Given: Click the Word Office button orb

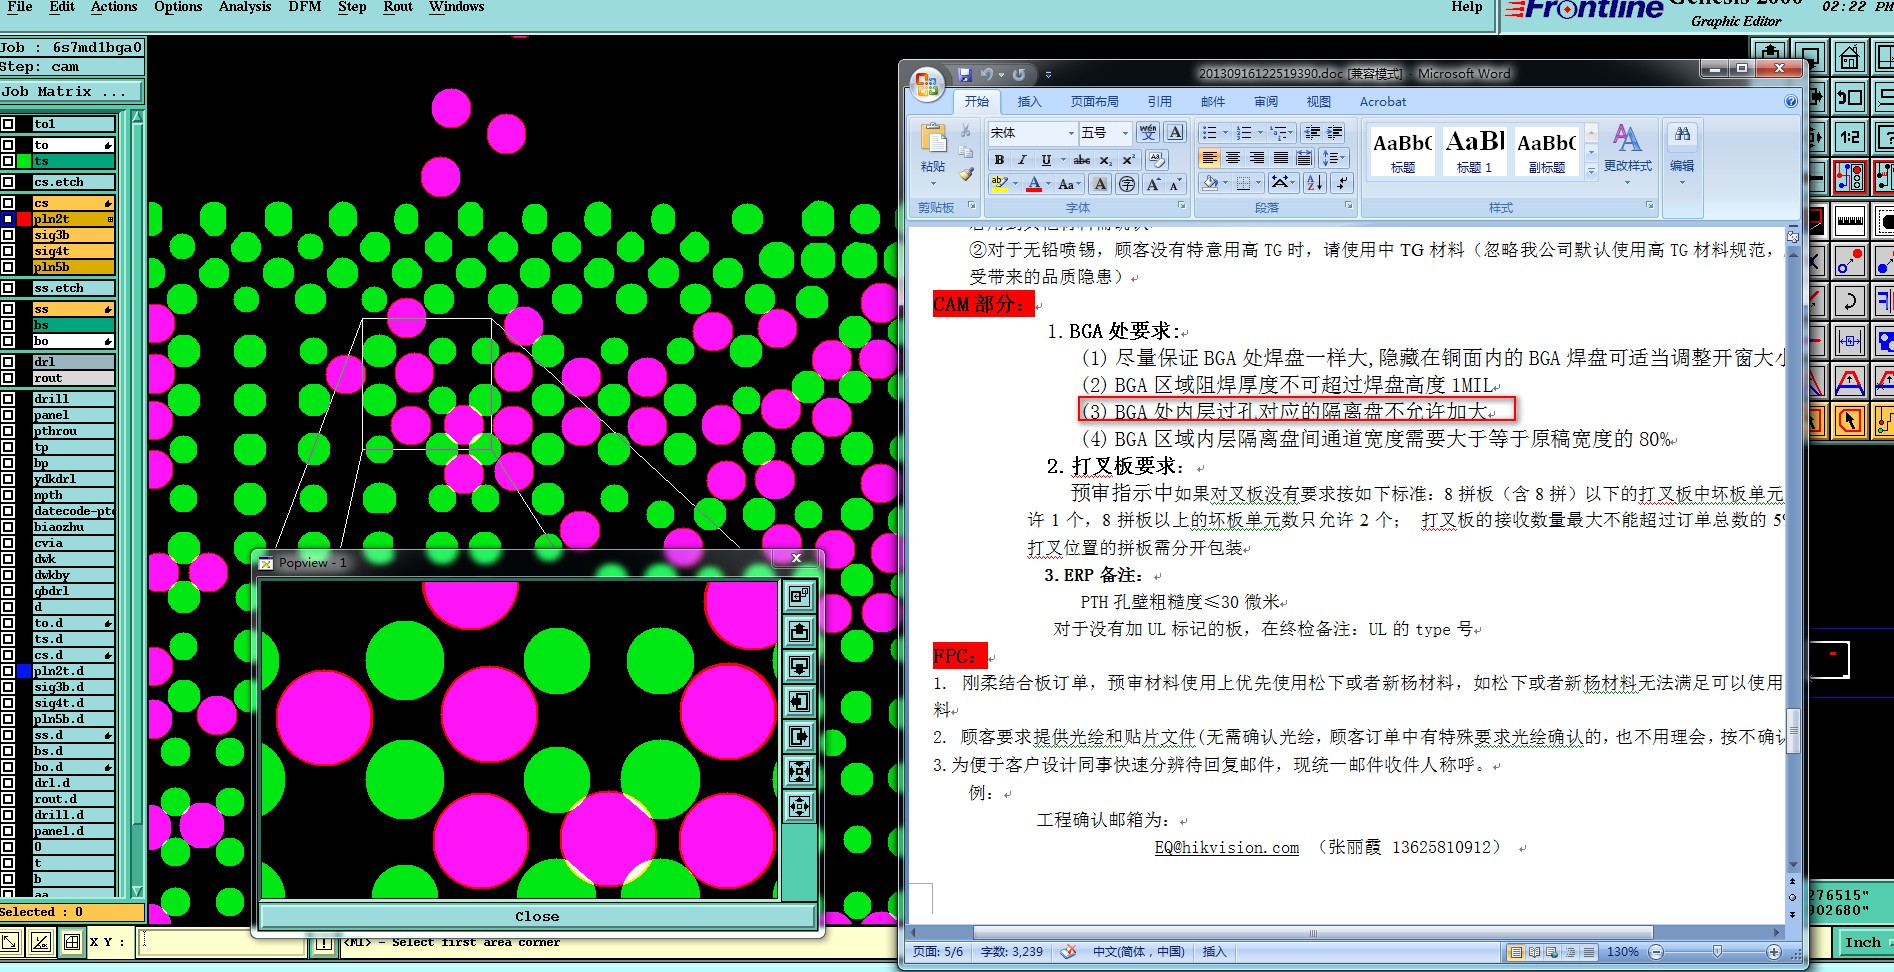Looking at the screenshot, I should [927, 84].
